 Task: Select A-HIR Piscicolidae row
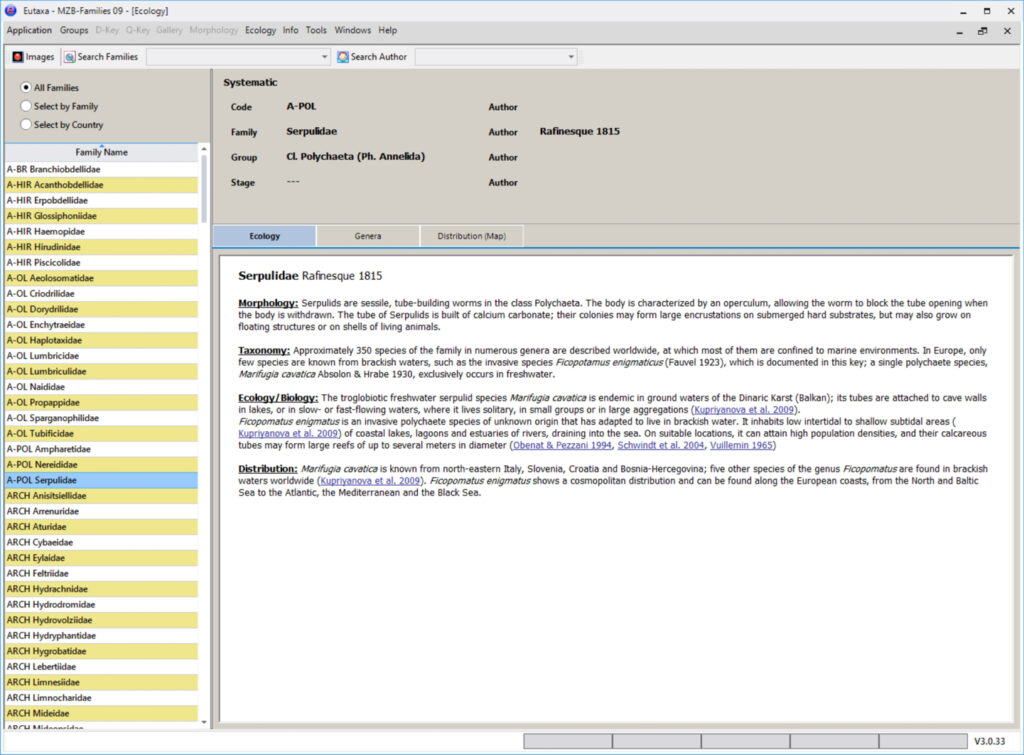tap(101, 263)
